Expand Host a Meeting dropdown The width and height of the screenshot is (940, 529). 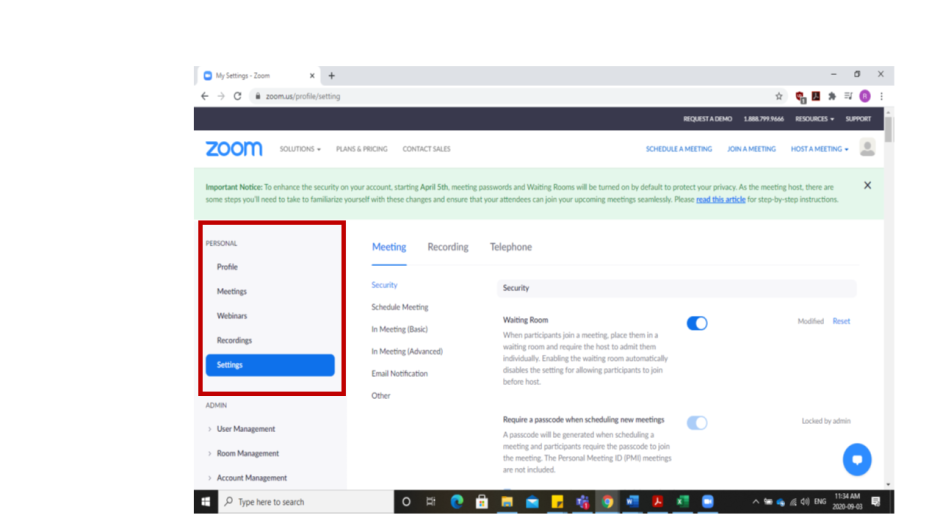tap(820, 149)
